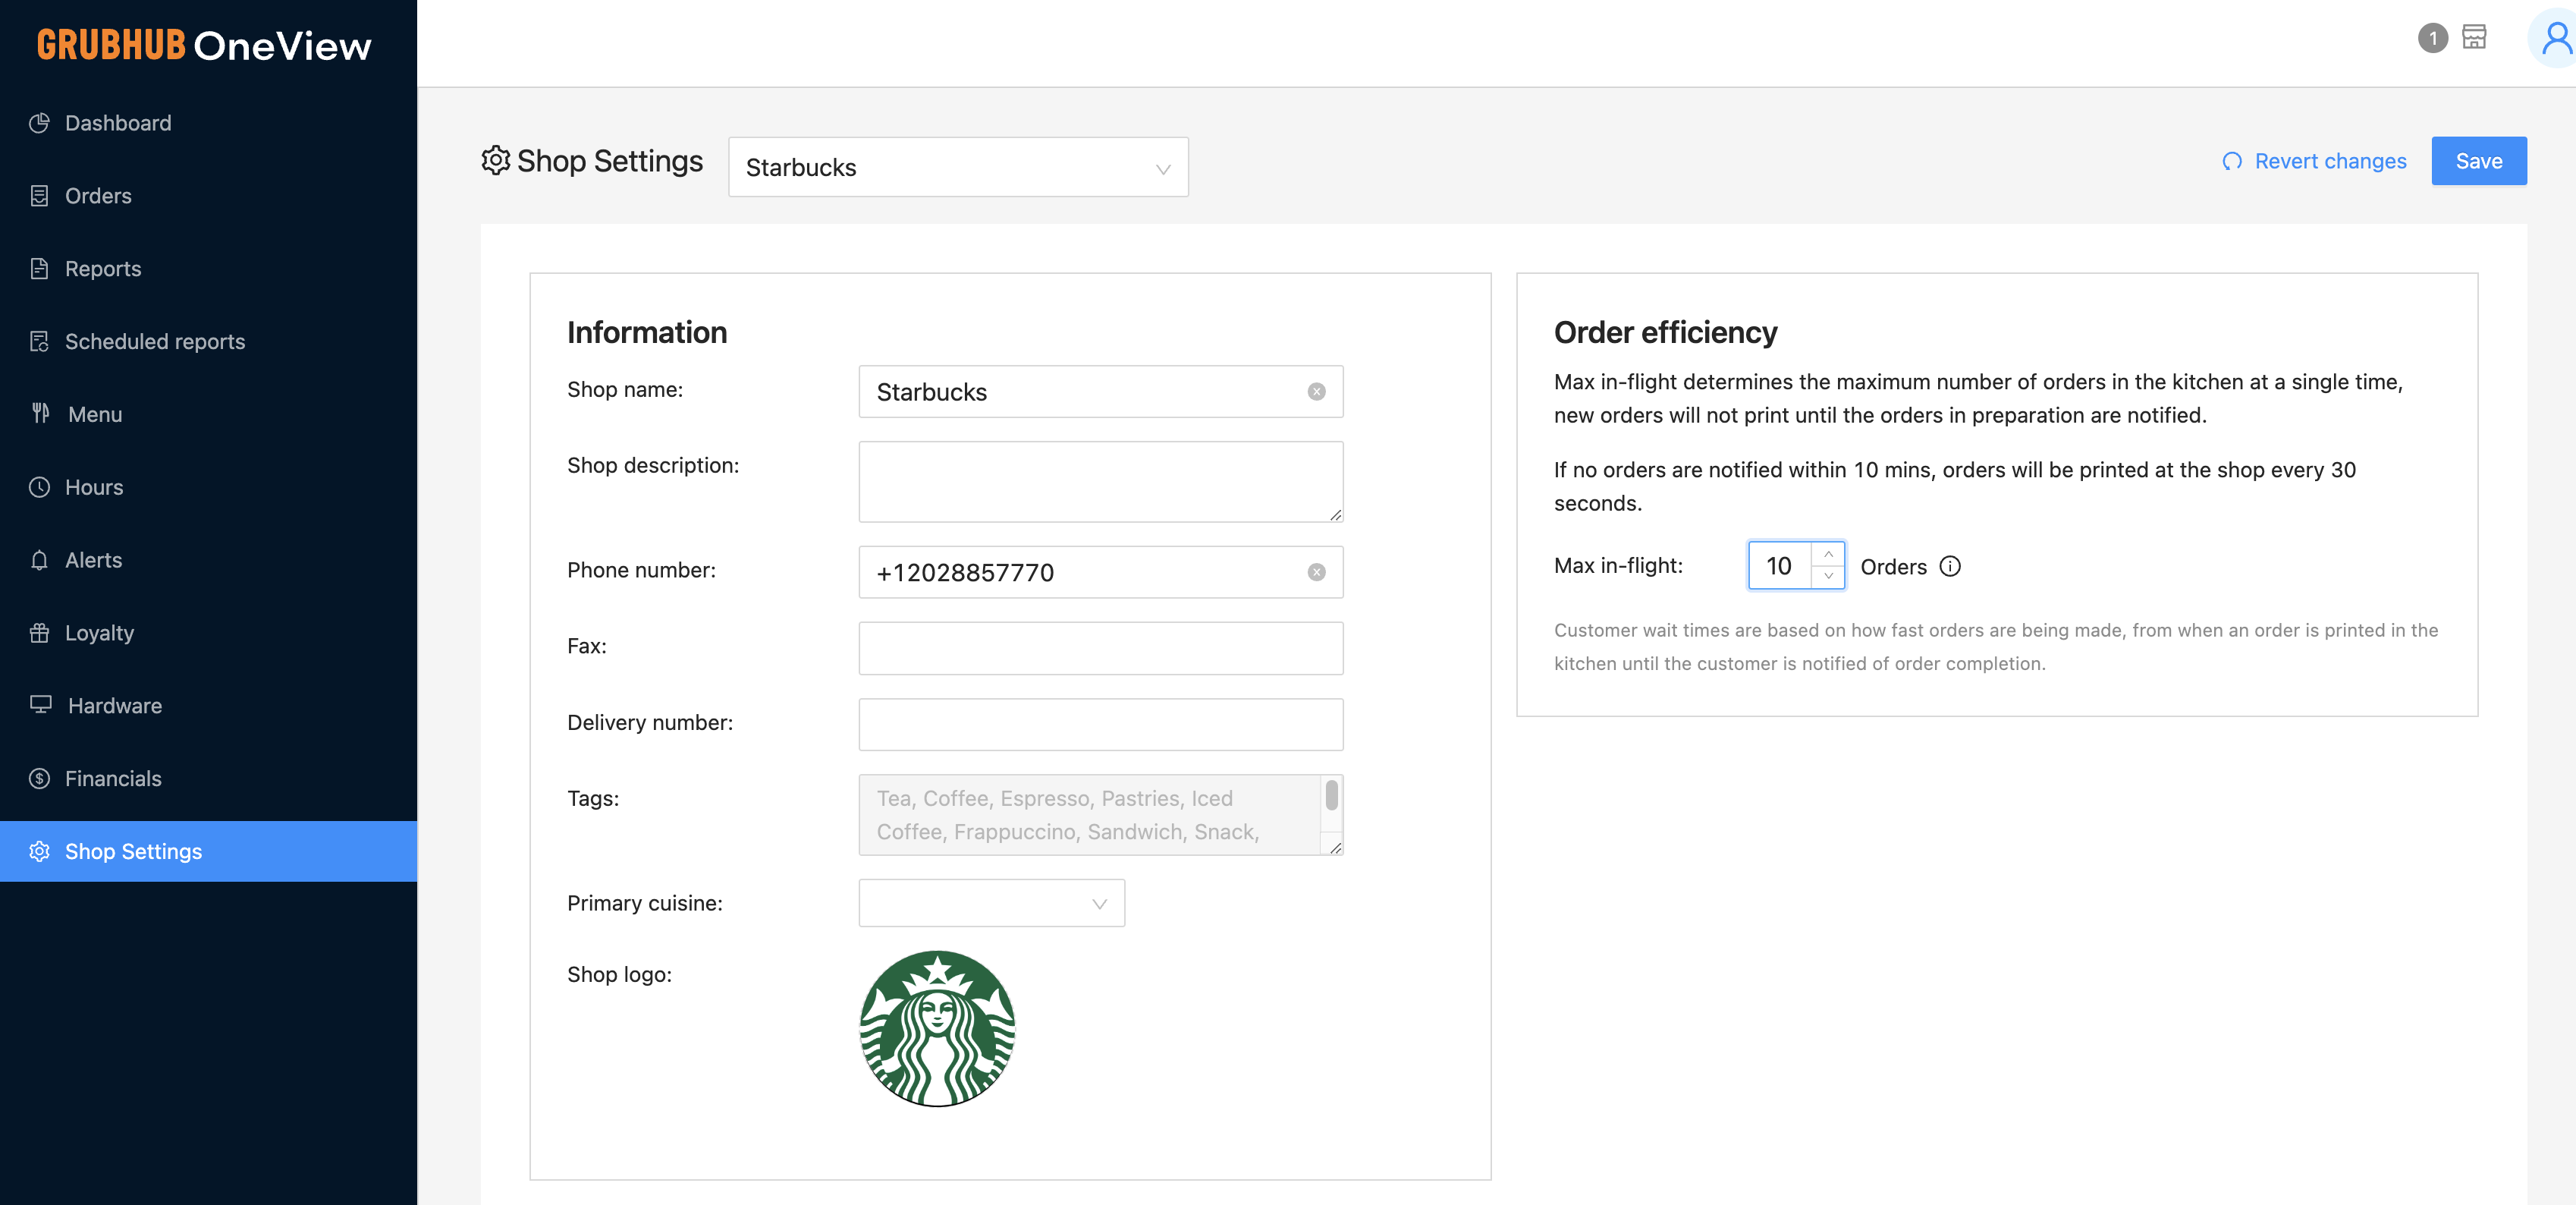Focus the Phone number input

(x=1100, y=573)
